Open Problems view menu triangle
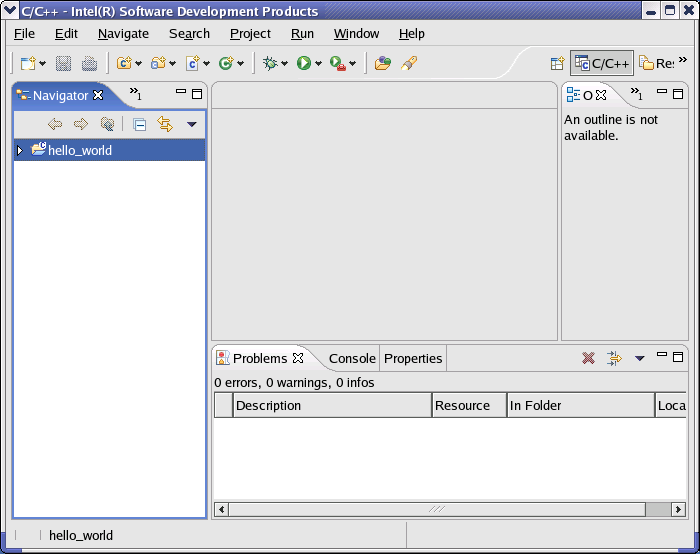This screenshot has height=554, width=700. coord(640,358)
